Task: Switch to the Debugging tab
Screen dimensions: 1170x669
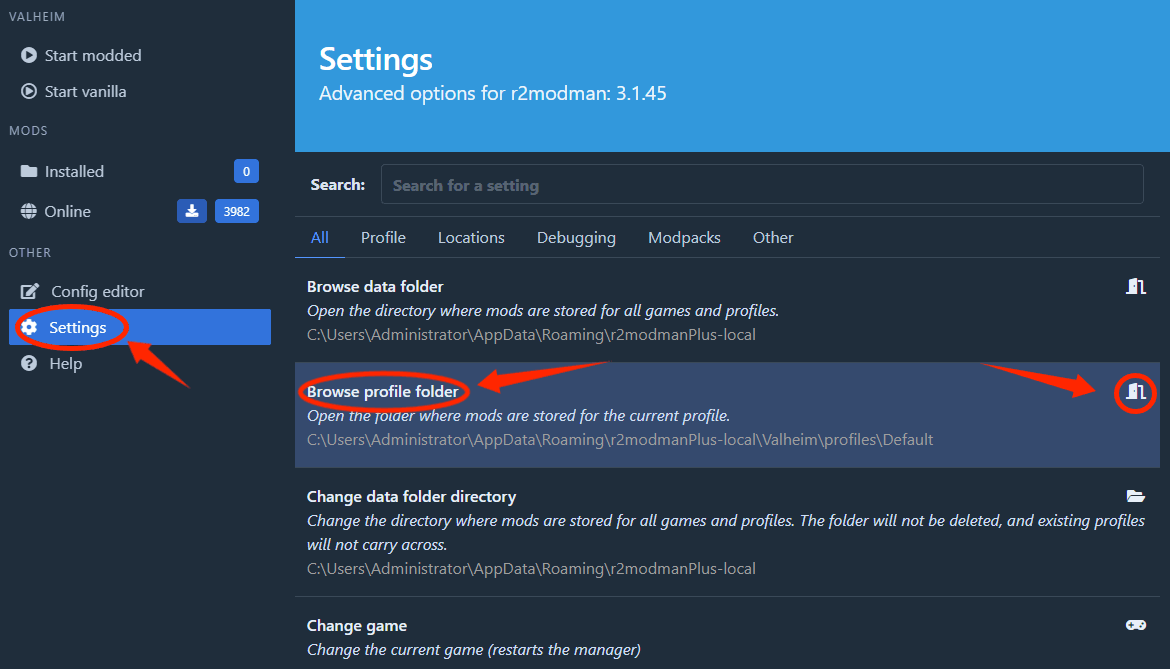Action: 576,237
